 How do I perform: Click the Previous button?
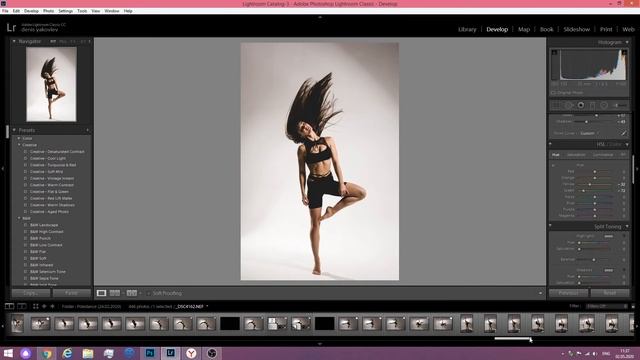click(568, 293)
